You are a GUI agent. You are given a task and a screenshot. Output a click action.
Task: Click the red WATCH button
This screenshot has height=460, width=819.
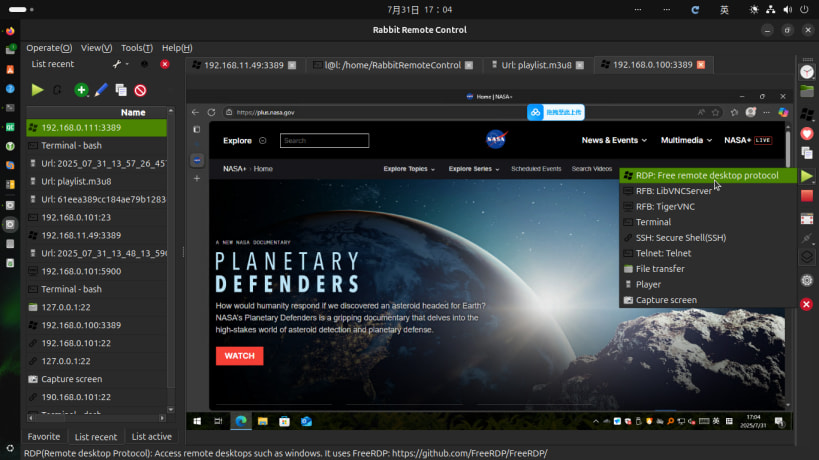click(240, 356)
